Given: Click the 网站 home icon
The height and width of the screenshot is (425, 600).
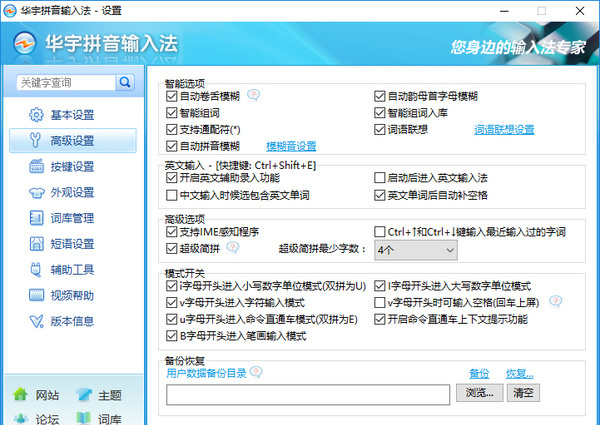Looking at the screenshot, I should tap(20, 394).
